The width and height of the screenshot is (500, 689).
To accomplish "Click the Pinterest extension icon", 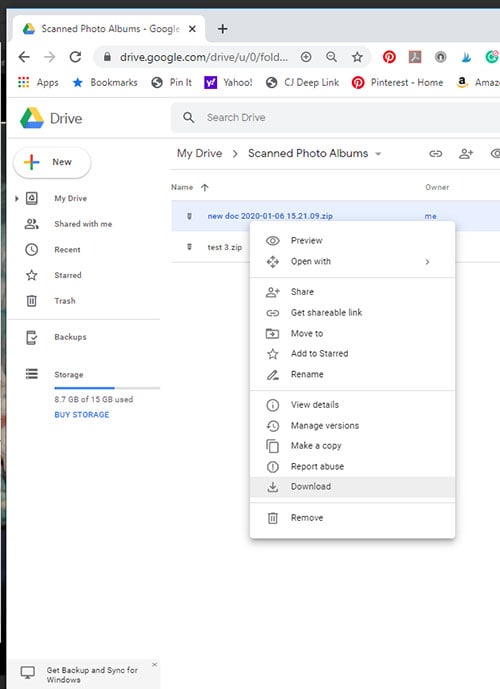I will click(x=389, y=57).
